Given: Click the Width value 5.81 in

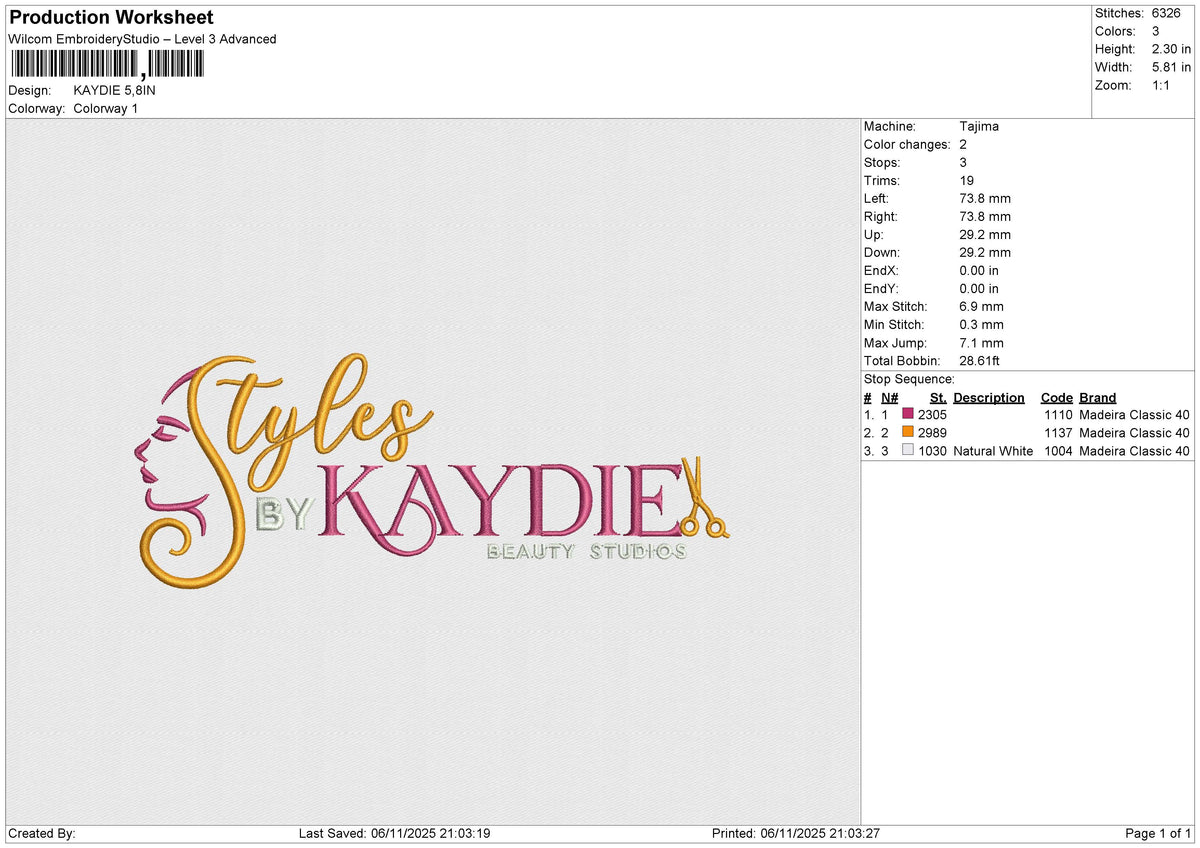Looking at the screenshot, I should (x=1171, y=67).
